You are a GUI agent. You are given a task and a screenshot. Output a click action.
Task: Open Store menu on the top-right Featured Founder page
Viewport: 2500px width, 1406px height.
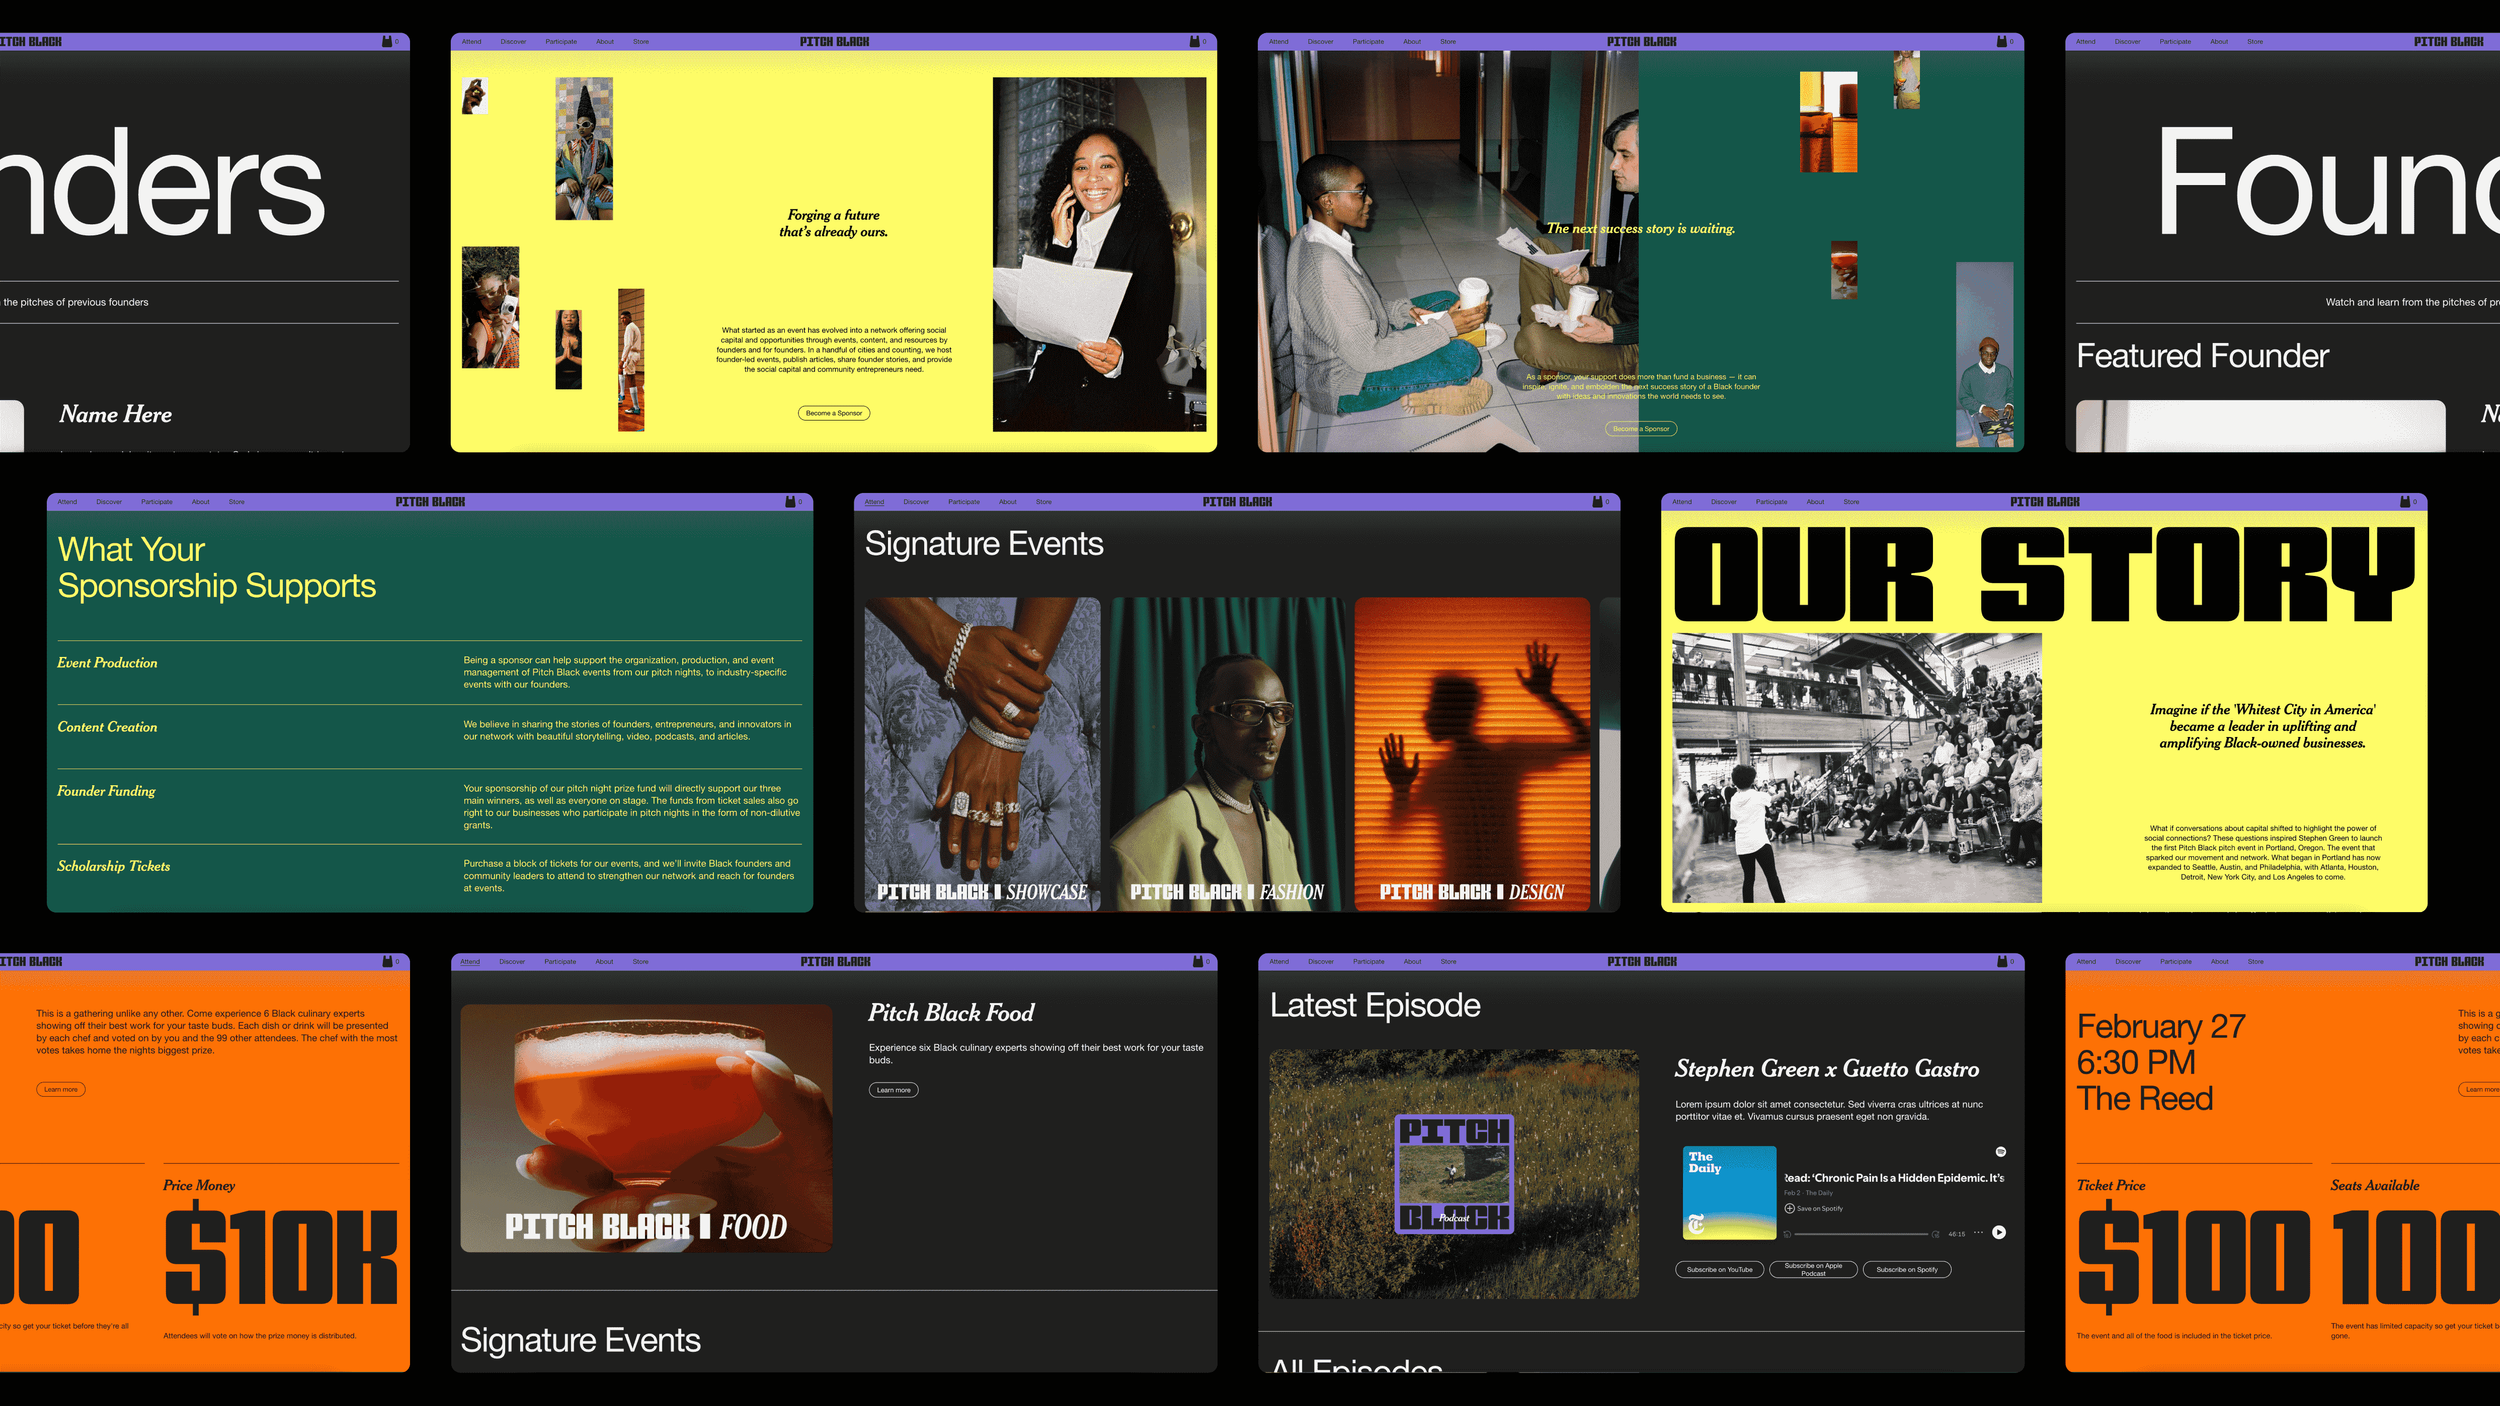(x=2255, y=42)
